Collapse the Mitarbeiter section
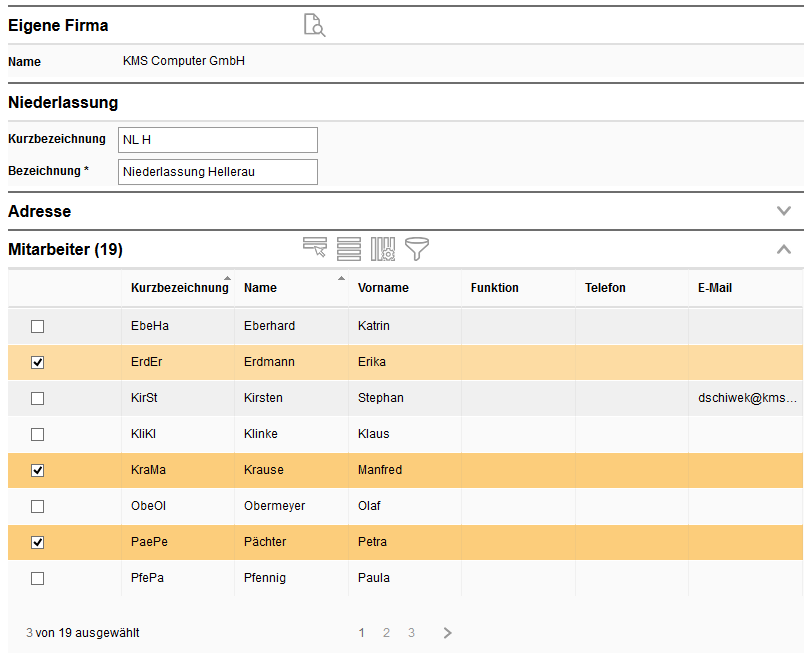 [784, 249]
